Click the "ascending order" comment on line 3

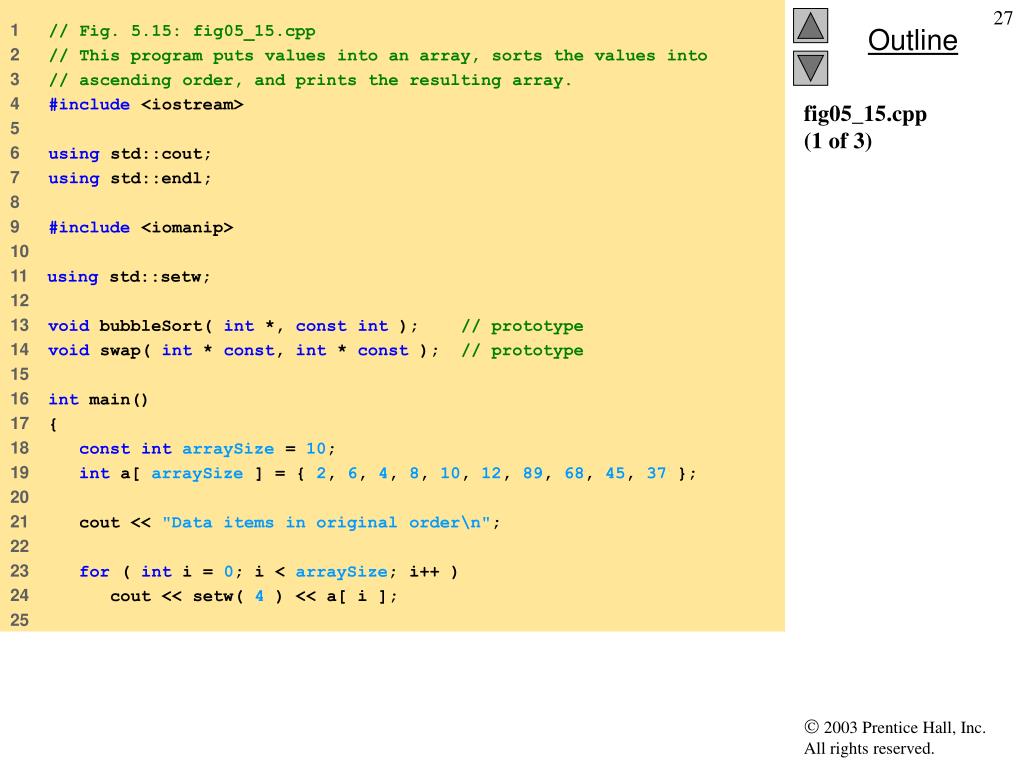click(x=310, y=80)
